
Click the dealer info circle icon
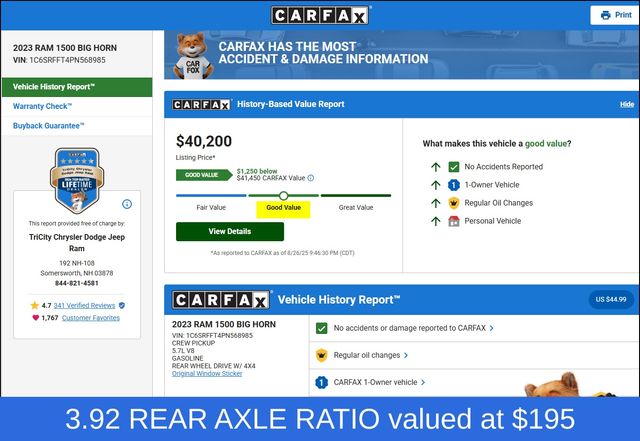pos(127,204)
